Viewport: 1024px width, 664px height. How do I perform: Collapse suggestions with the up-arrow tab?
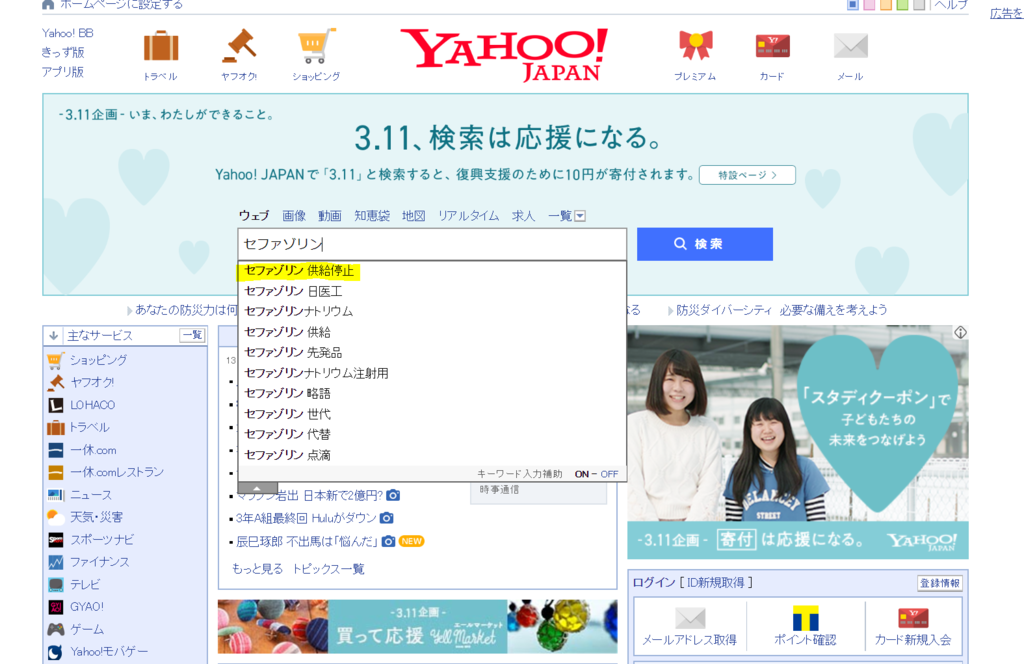(x=257, y=488)
